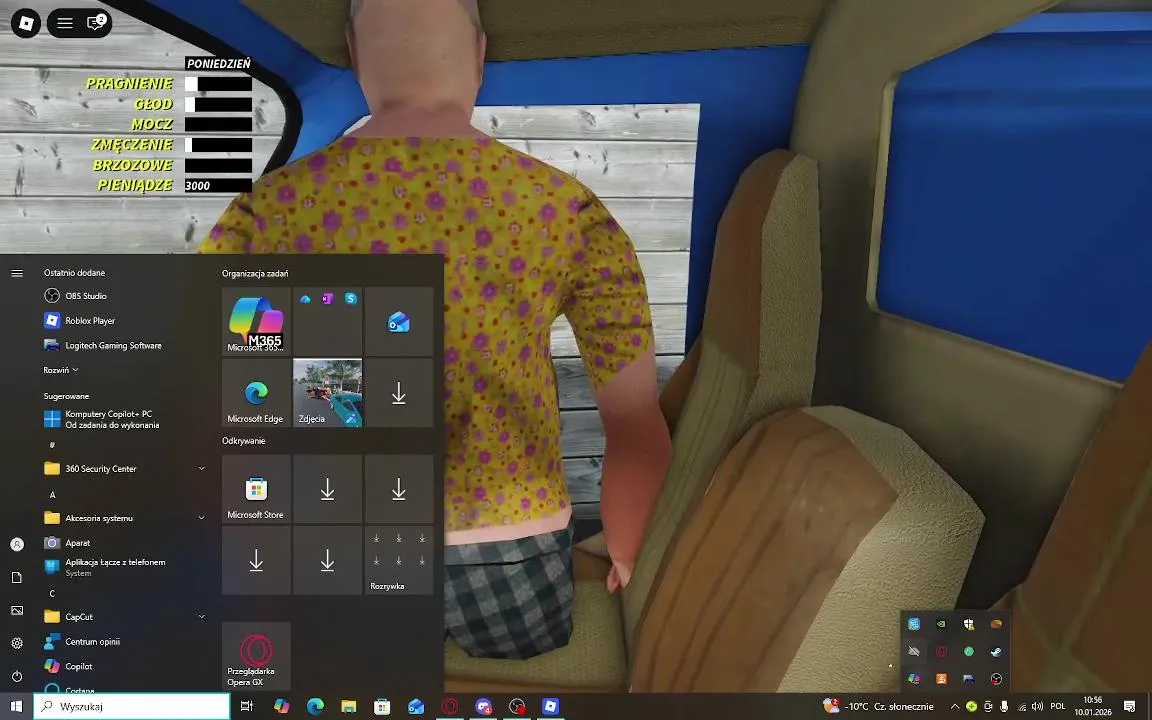
Task: Open the tile folder with OneDrive, OneNote, Skype
Action: pyautogui.click(x=328, y=321)
